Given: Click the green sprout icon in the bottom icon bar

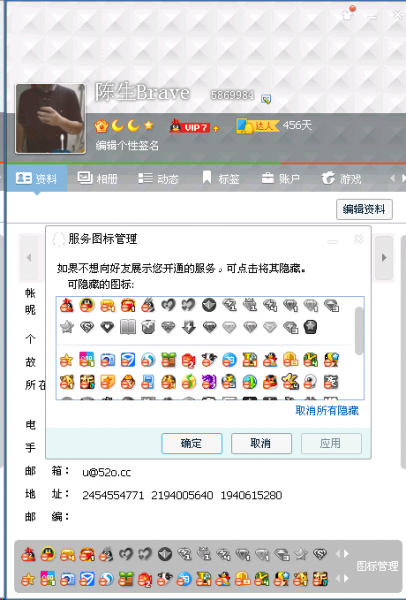Looking at the screenshot, I should [x=126, y=579].
